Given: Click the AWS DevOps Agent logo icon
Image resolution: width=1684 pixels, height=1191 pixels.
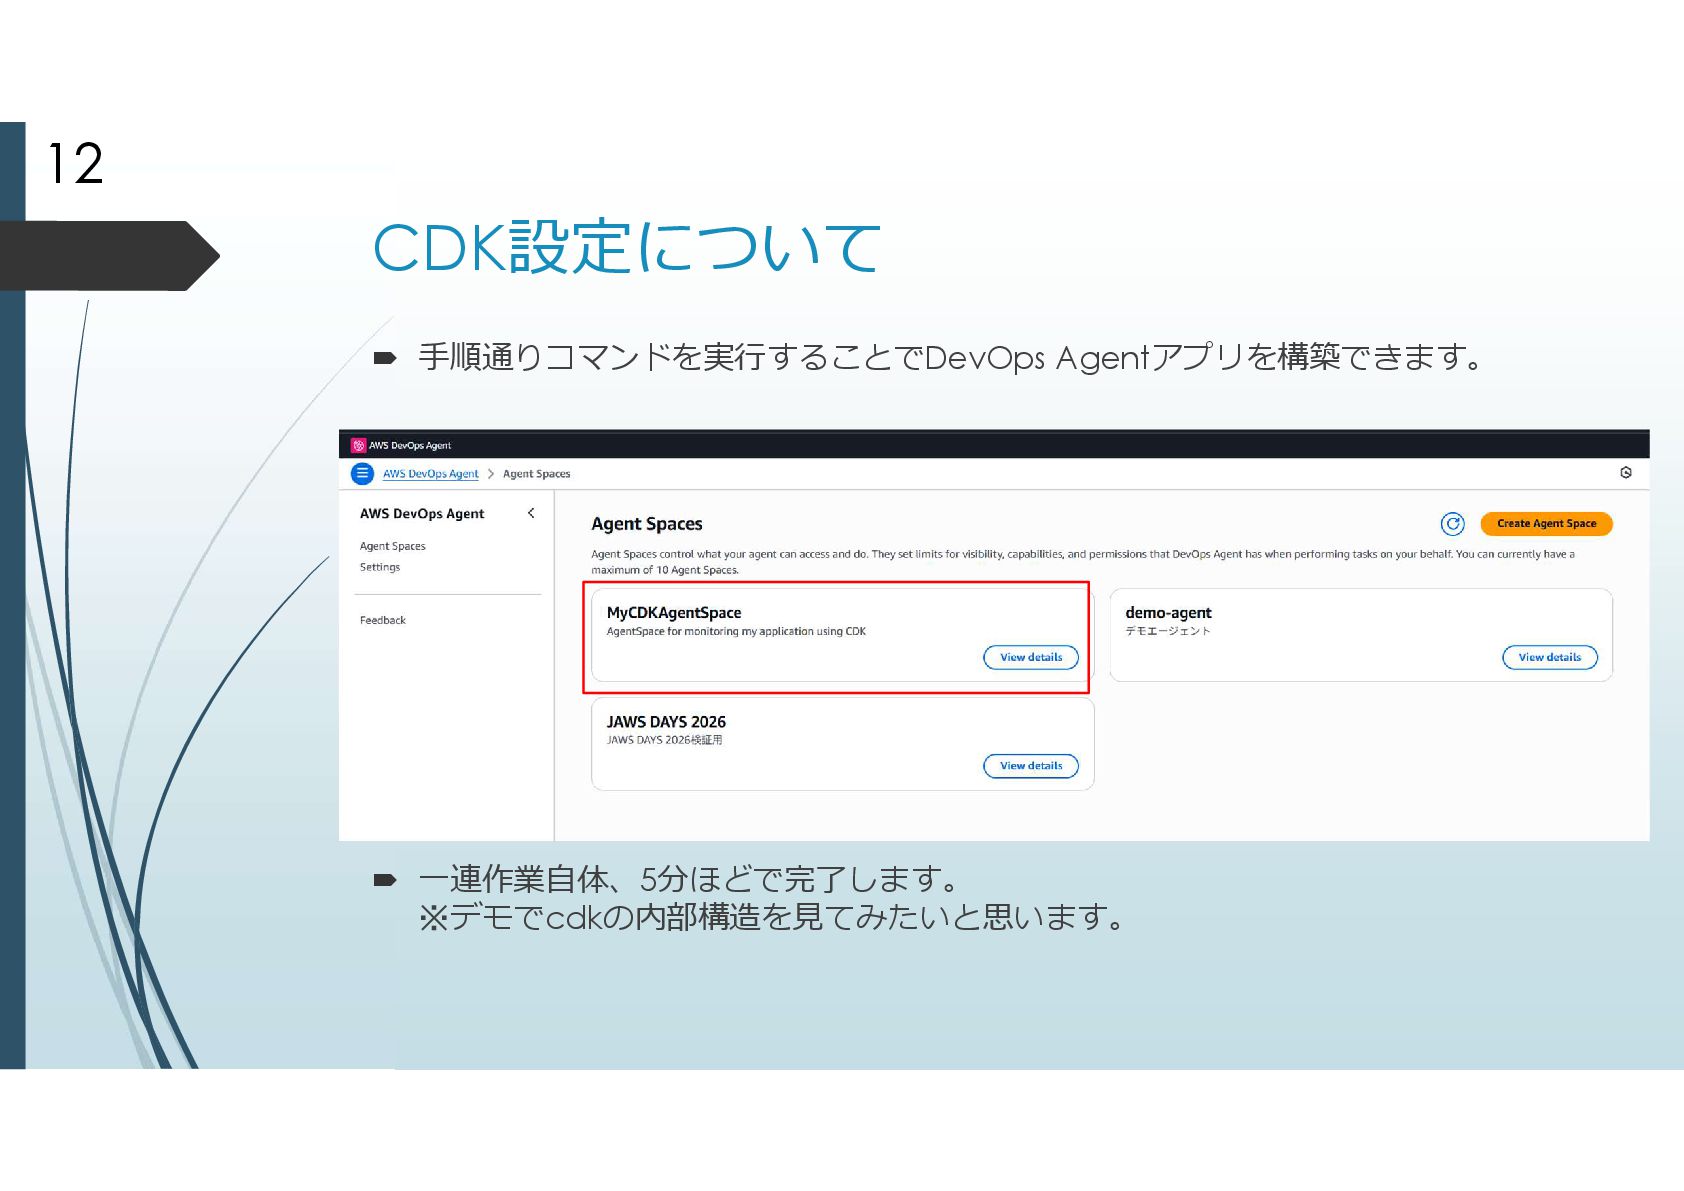Looking at the screenshot, I should (358, 446).
